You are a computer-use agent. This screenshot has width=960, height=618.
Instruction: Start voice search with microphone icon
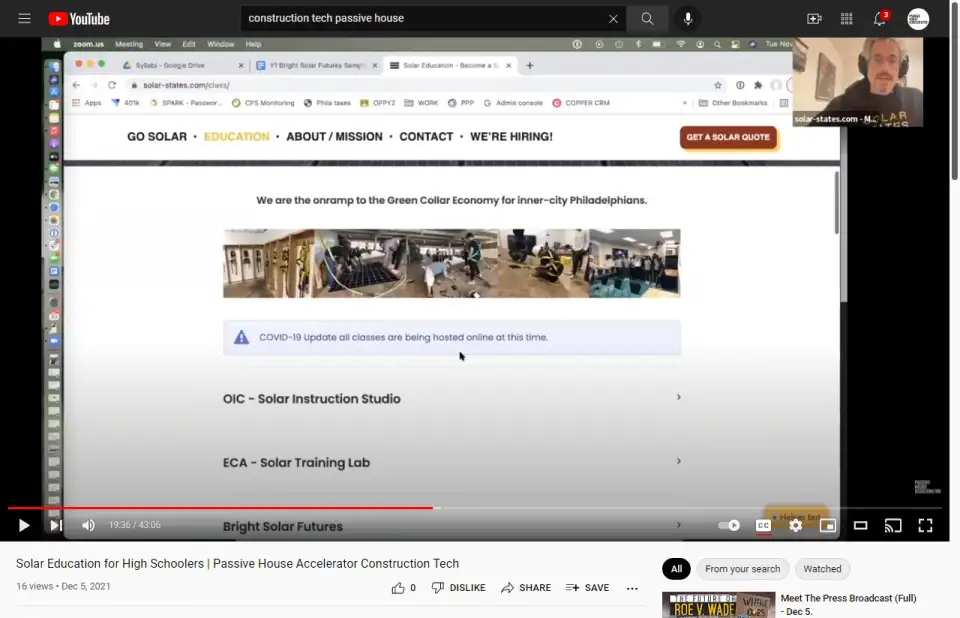pos(688,19)
